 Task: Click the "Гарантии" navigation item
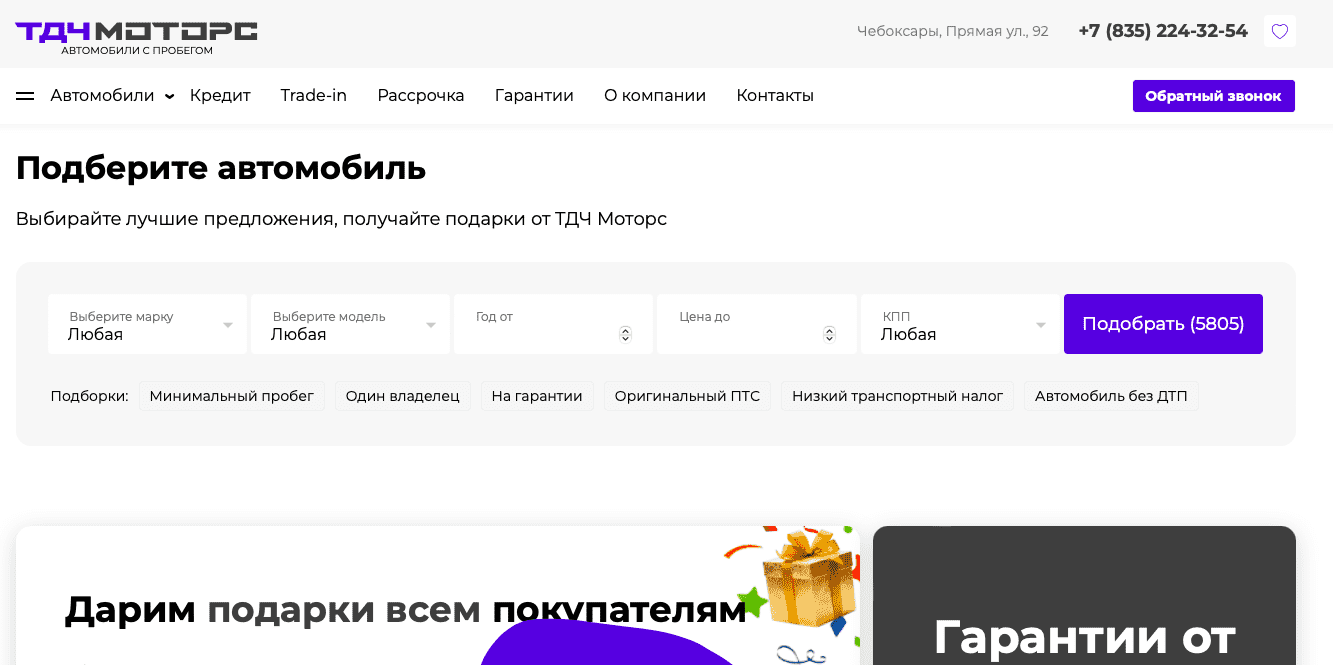[533, 95]
